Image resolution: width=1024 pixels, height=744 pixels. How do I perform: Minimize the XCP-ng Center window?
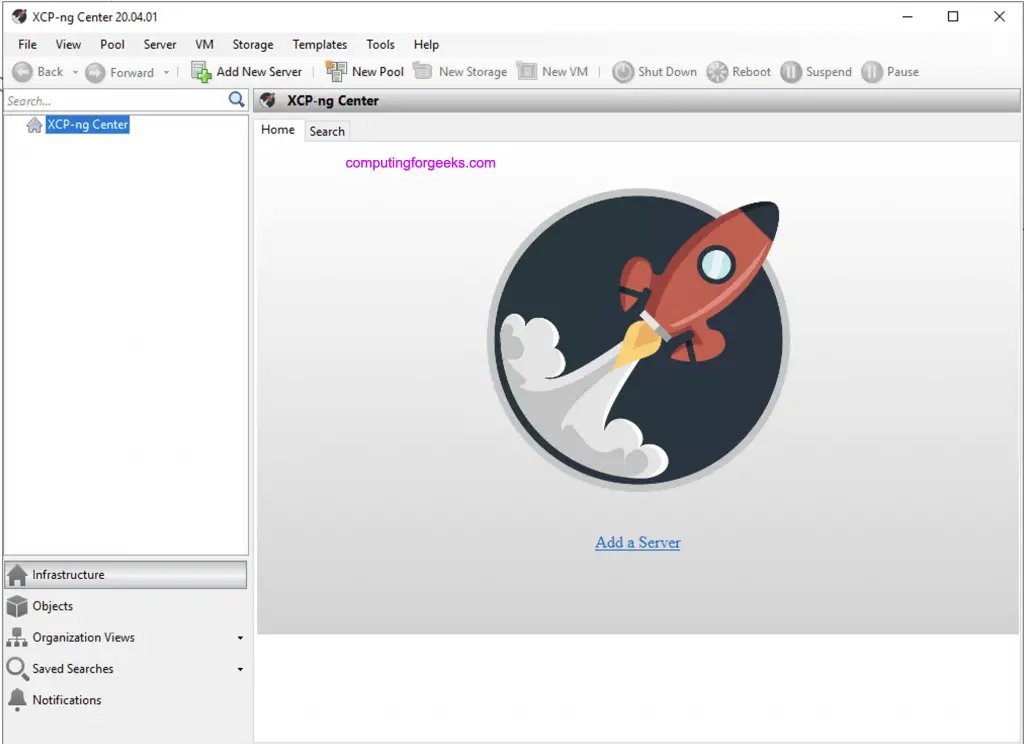[908, 16]
